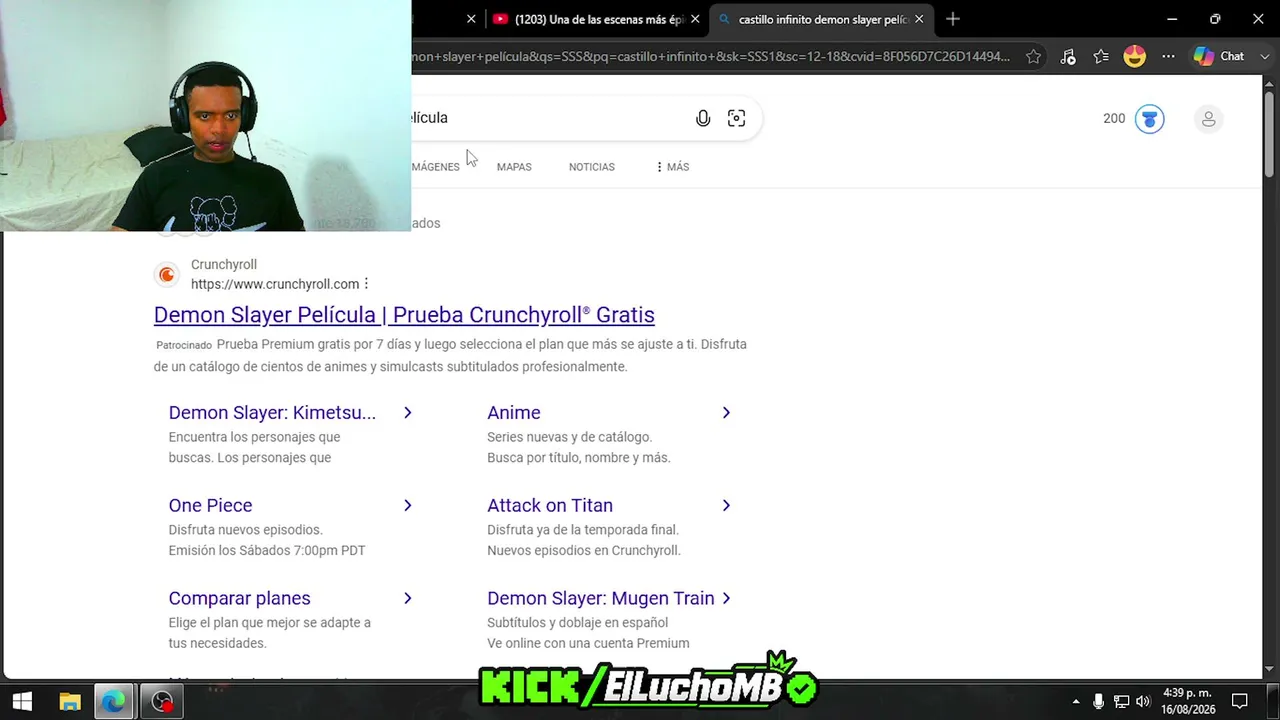
Task: Click the Crunchyroll favicon logo
Action: (x=167, y=275)
